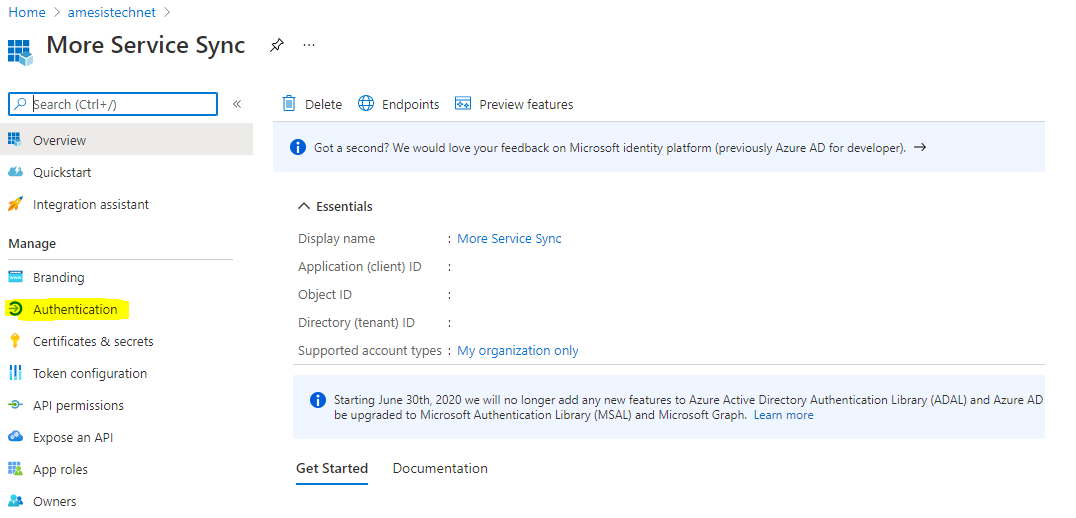Viewport: 1076px width, 518px height.
Task: Open Integration assistant menu item
Action: 126,204
